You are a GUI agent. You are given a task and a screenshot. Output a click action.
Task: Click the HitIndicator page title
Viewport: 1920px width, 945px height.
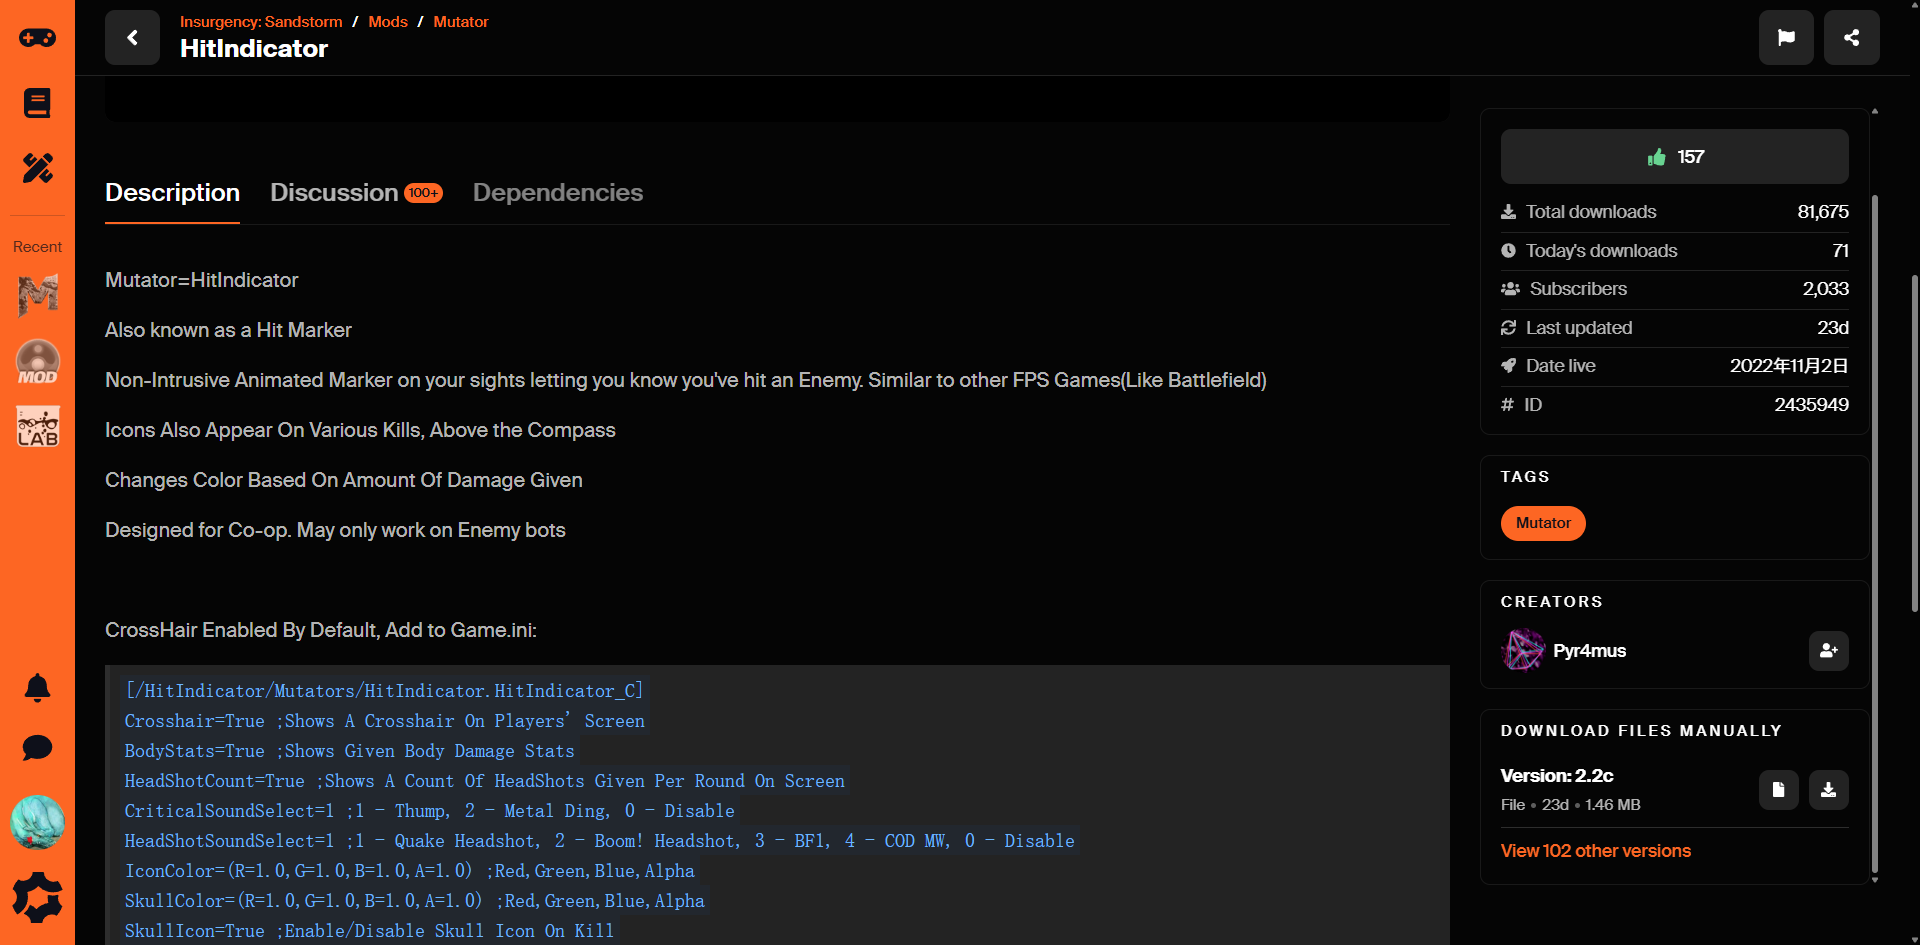254,49
